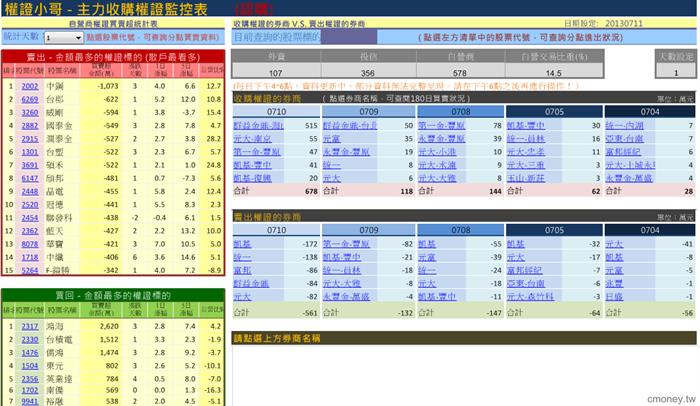Screen dimensions: 700x406
Task: Click 0709 selling broker 第一金-豐原 valued -82
Action: pyautogui.click(x=346, y=244)
